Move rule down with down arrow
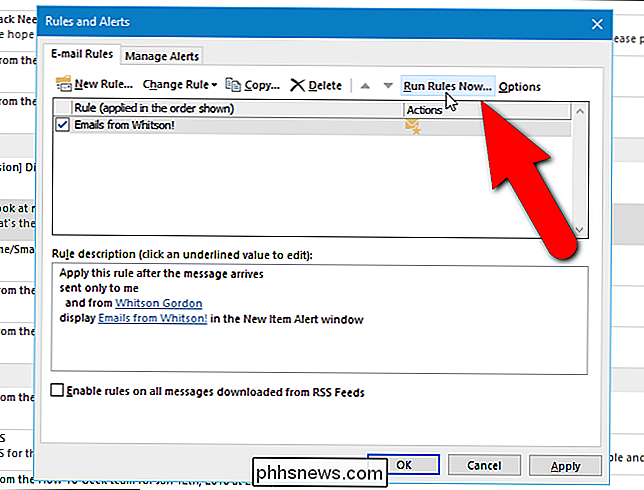Image resolution: width=644 pixels, height=490 pixels. [387, 86]
